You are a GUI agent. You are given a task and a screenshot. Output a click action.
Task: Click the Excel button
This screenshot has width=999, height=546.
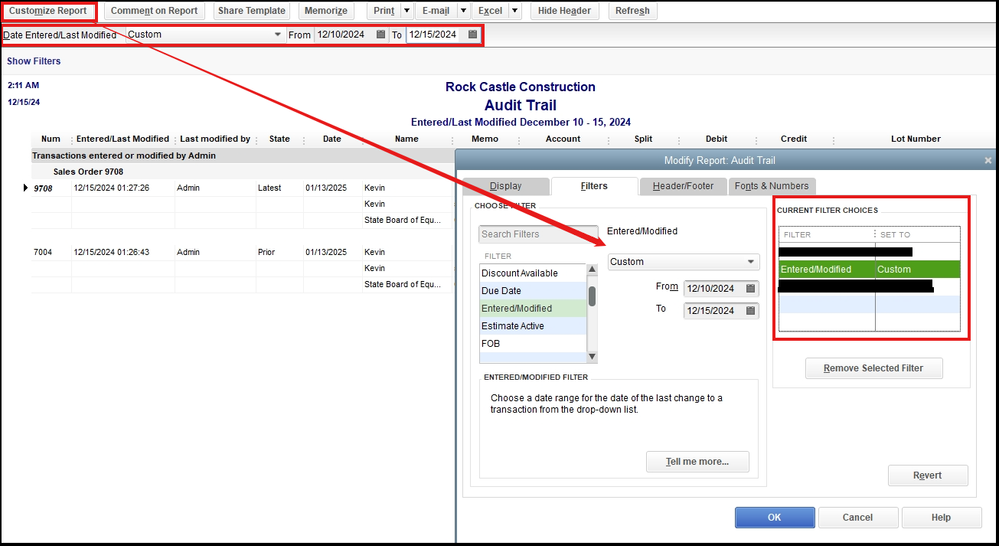point(490,11)
